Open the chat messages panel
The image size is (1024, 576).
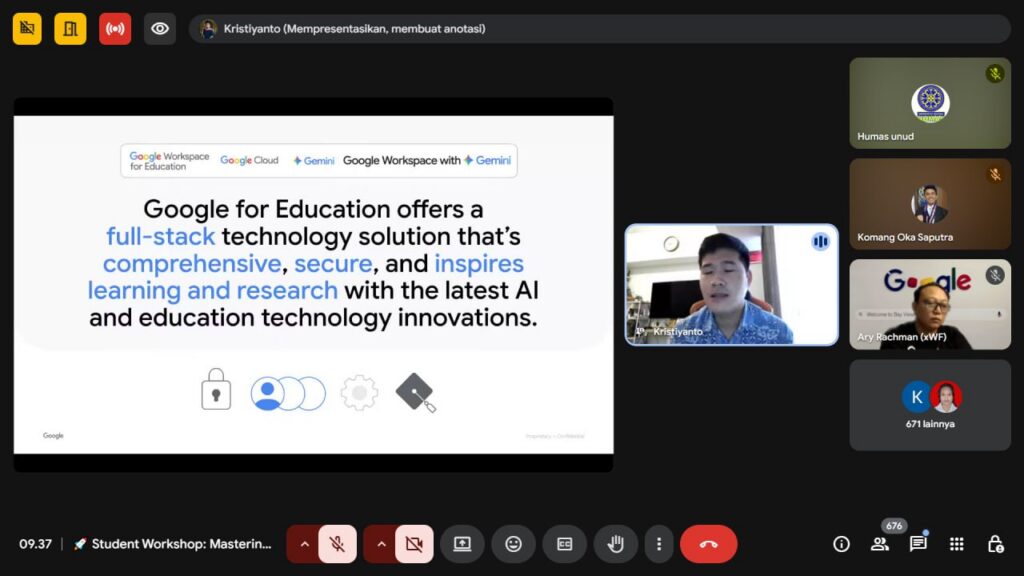tap(918, 544)
